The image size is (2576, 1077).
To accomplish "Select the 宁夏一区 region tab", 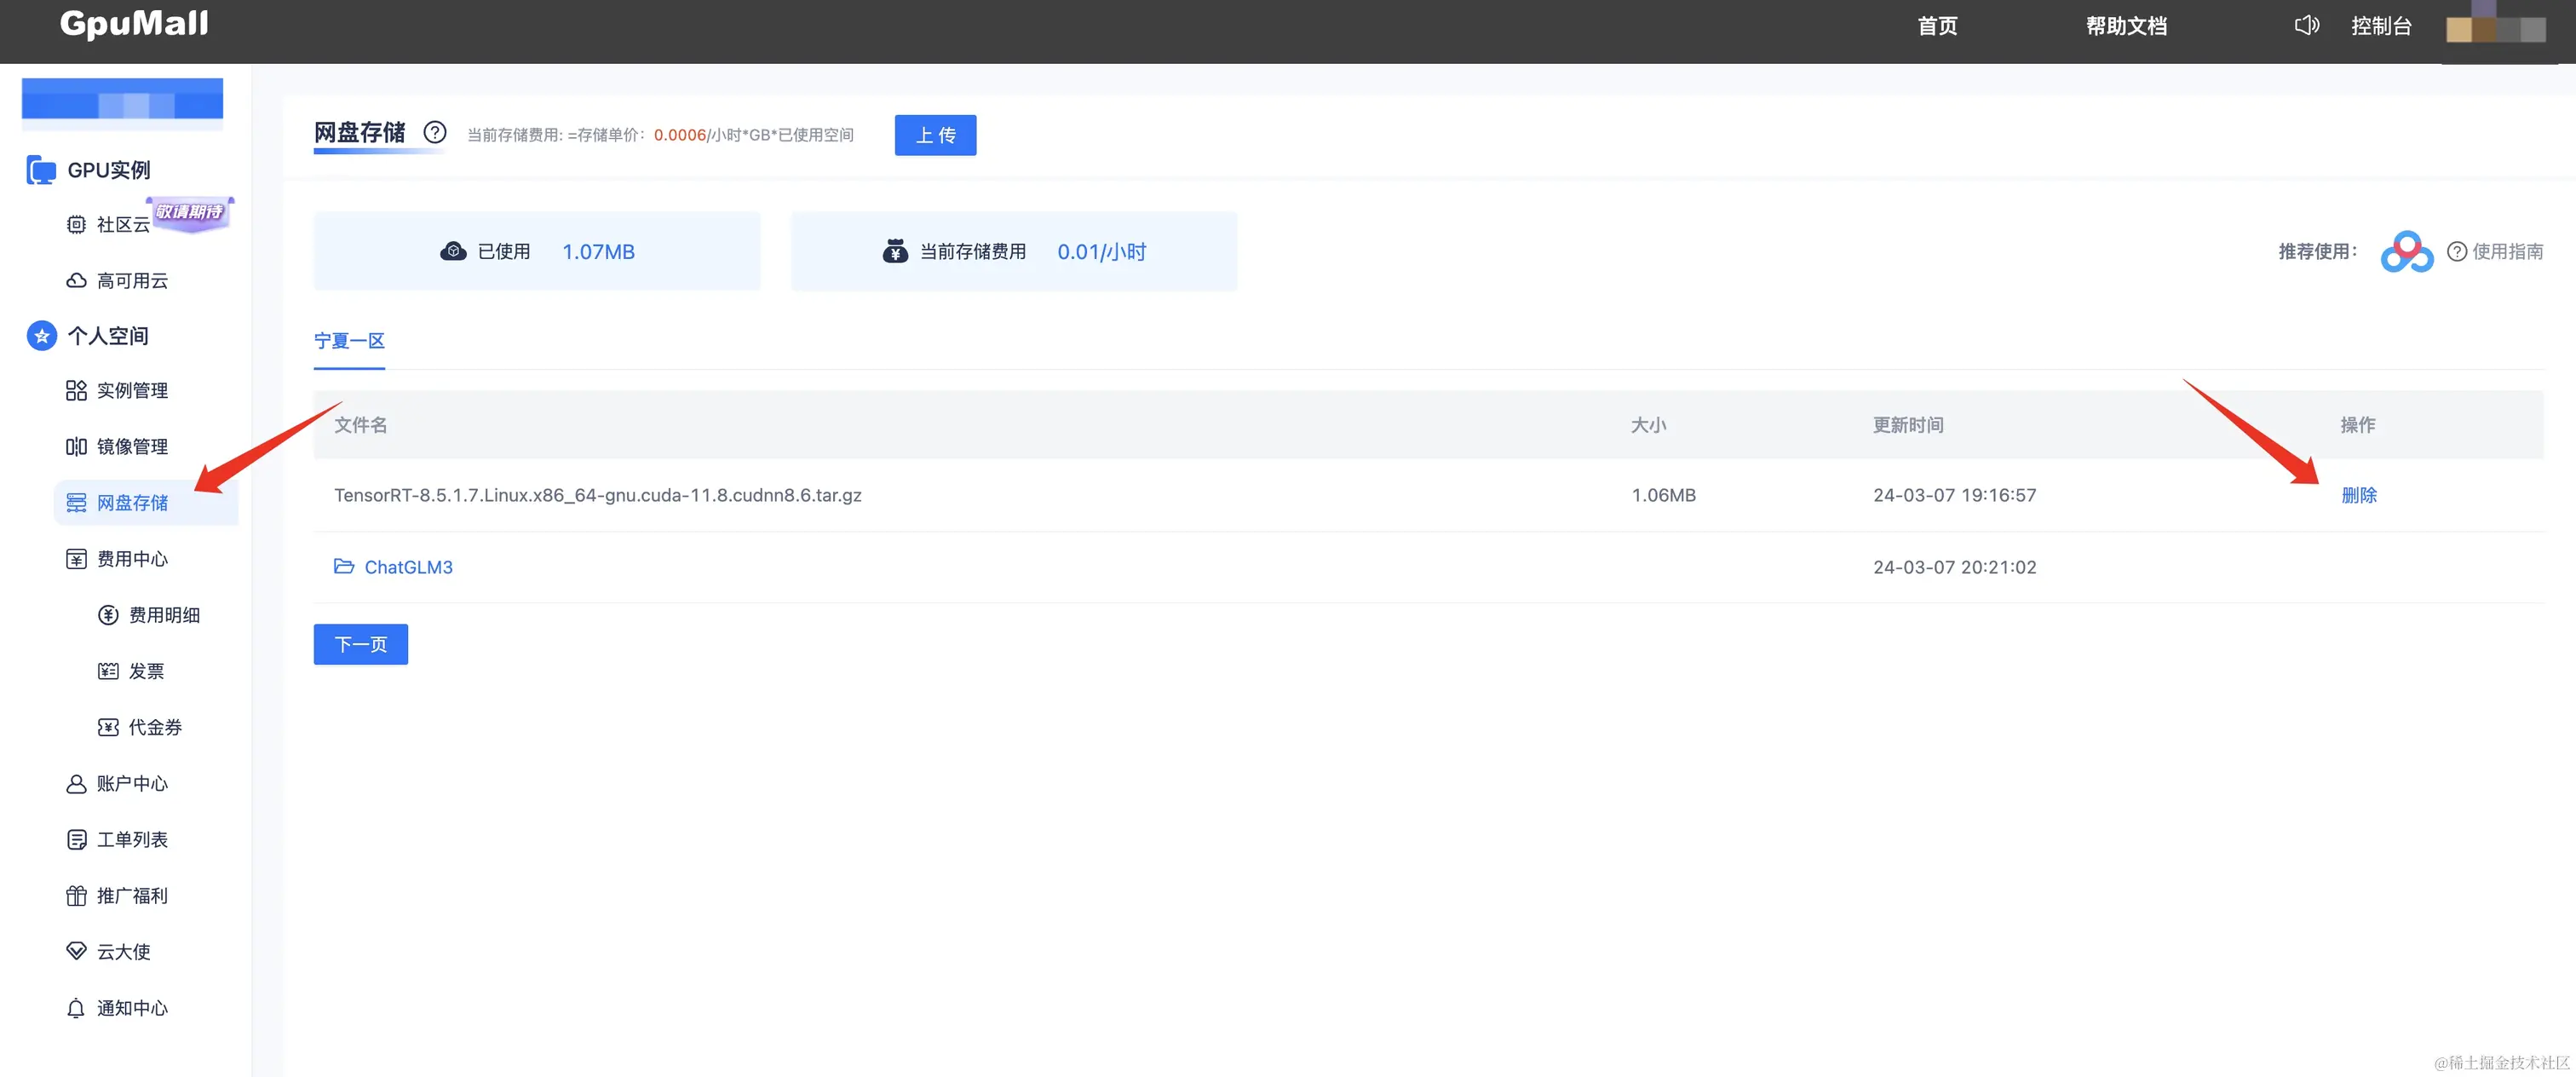I will click(x=349, y=341).
